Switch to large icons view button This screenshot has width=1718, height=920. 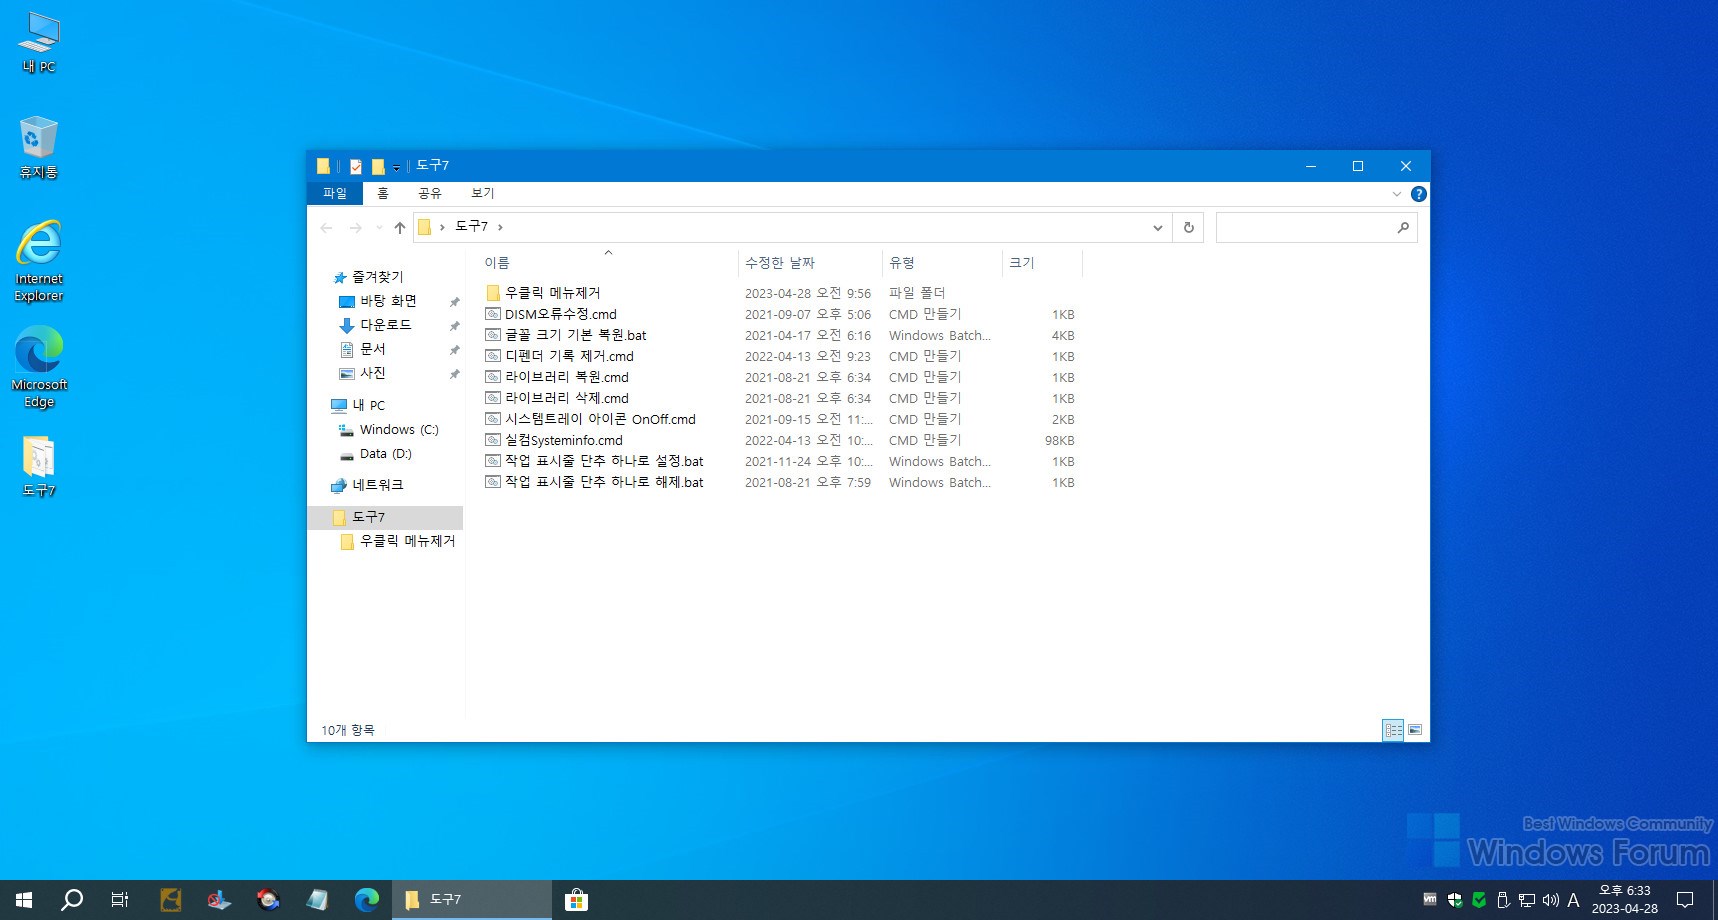click(x=1415, y=730)
